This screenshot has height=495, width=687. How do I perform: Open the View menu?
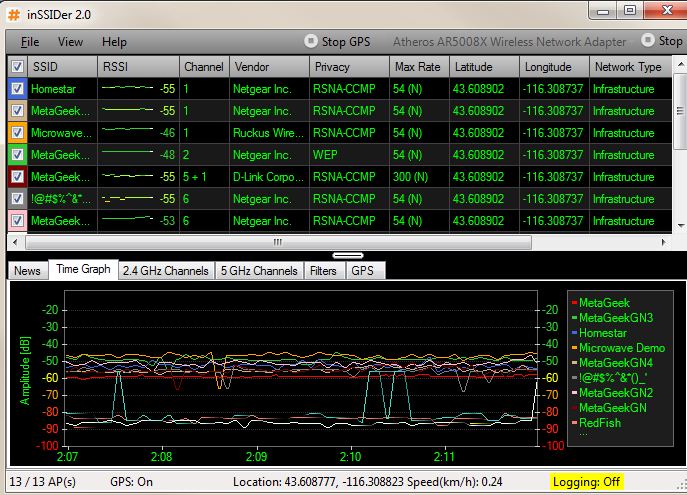[70, 42]
